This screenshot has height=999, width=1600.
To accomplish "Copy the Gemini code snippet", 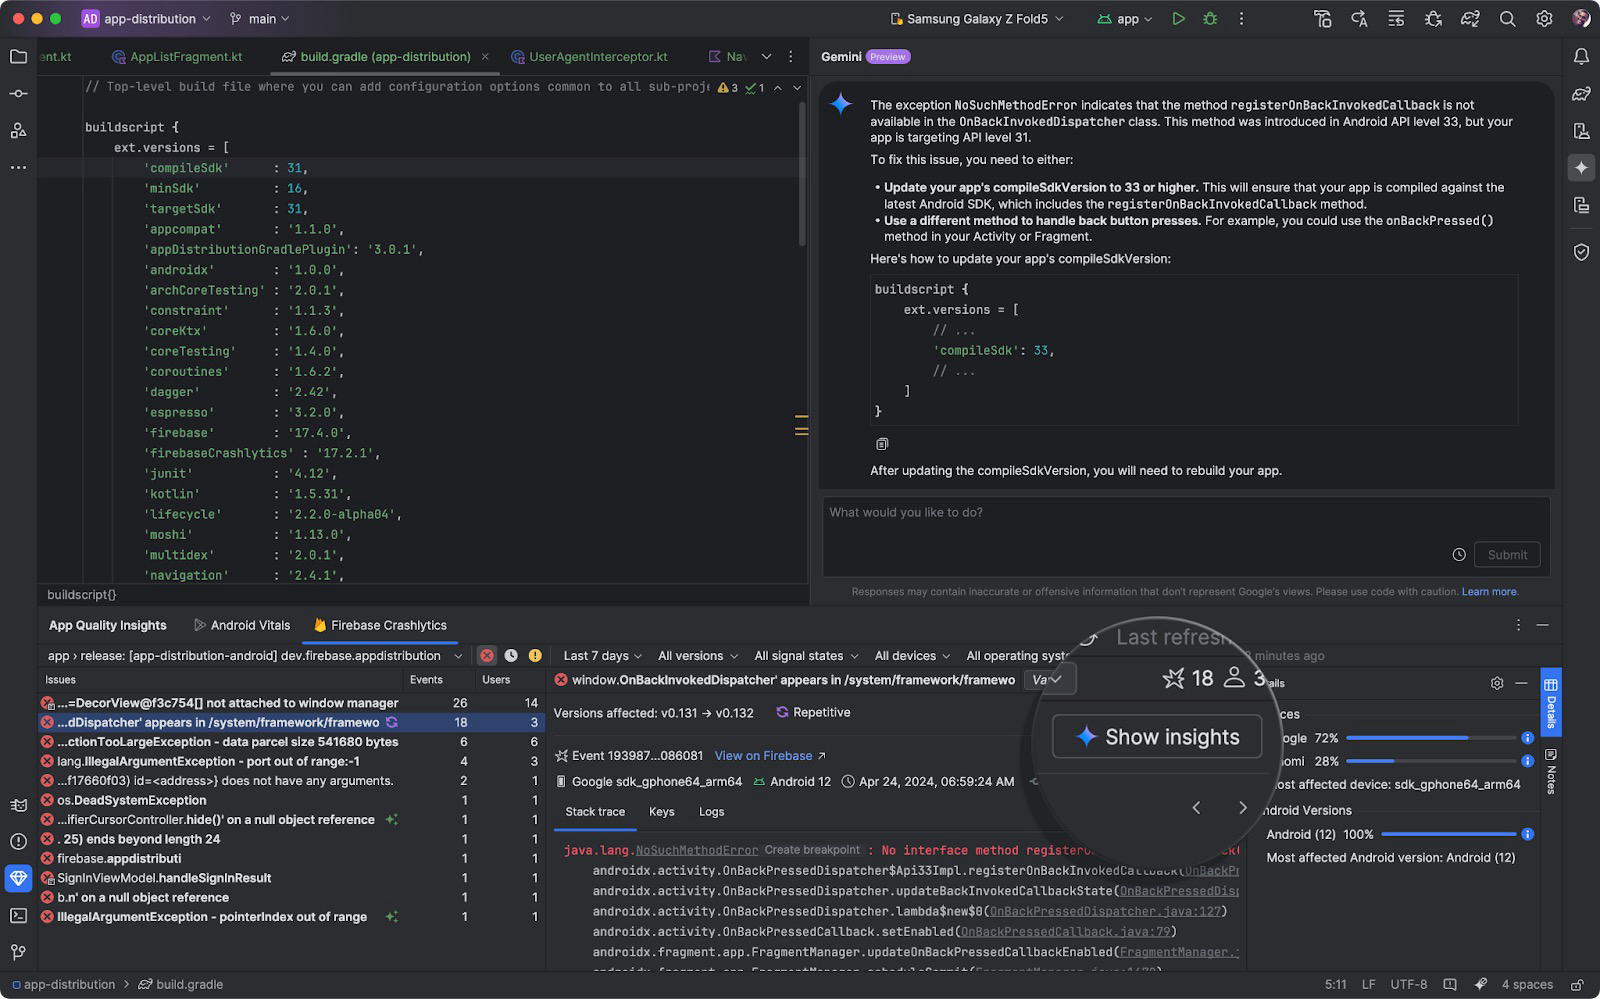I will 882,444.
